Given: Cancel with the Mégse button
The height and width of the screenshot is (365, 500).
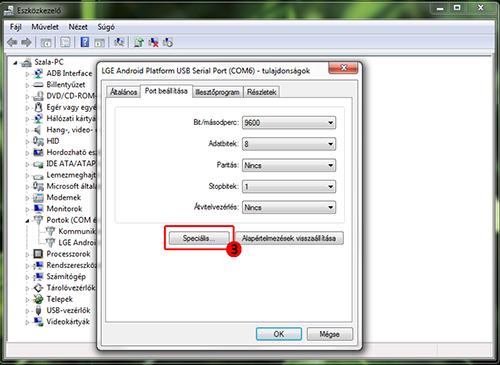Looking at the screenshot, I should [329, 334].
